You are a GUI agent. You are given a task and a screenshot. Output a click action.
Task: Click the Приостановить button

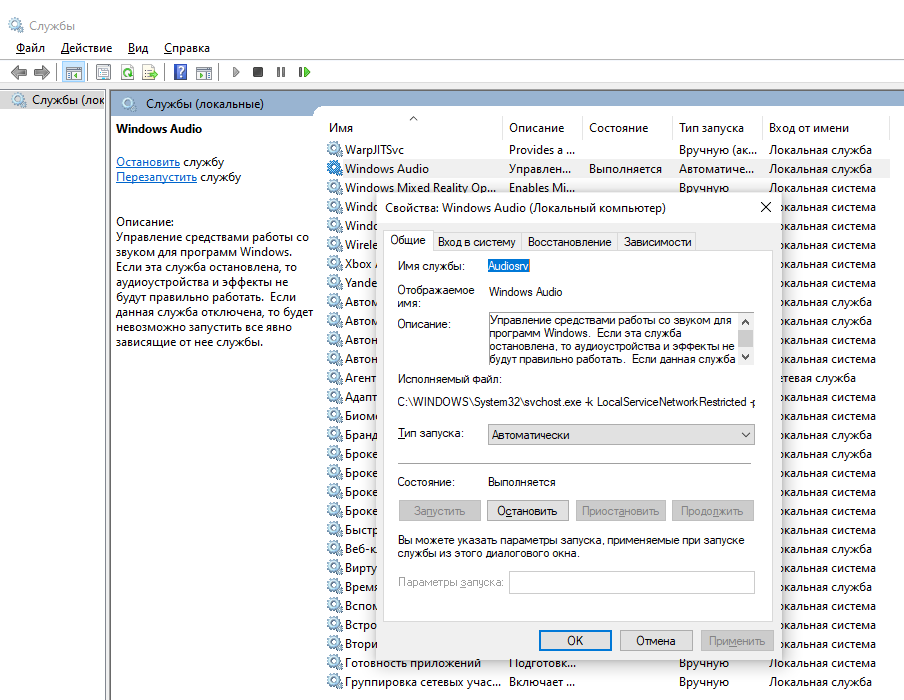620,511
